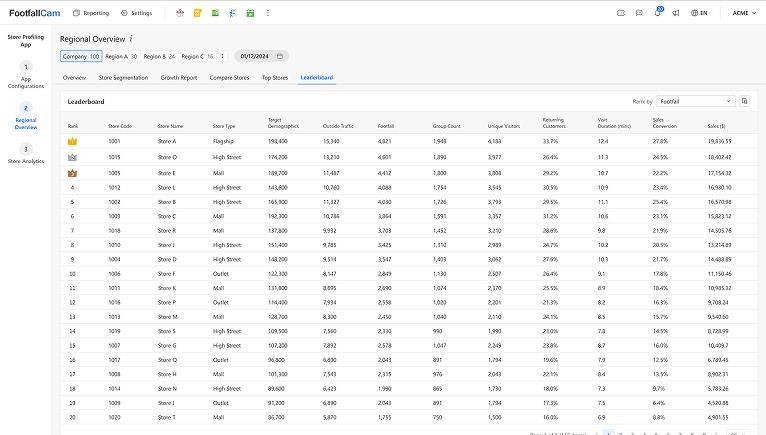766x435 pixels.
Task: Click the notification bell icon
Action: click(657, 13)
